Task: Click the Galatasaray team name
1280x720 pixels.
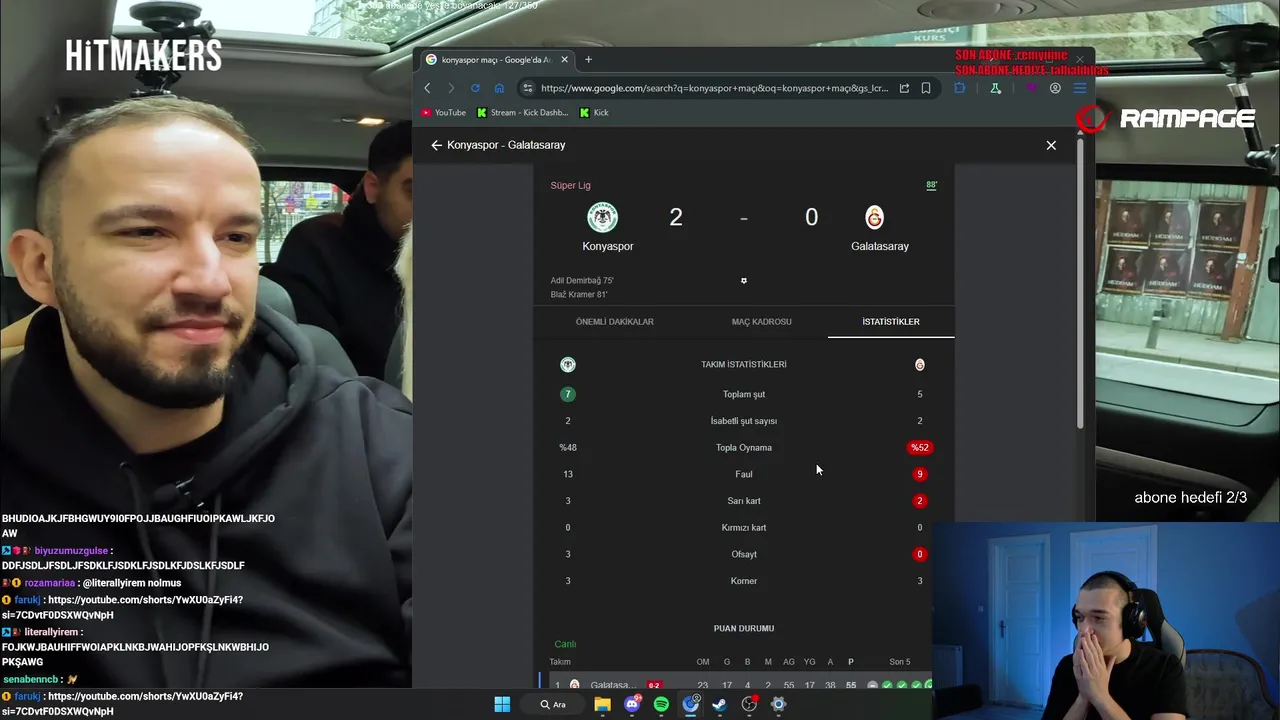Action: pyautogui.click(x=880, y=246)
